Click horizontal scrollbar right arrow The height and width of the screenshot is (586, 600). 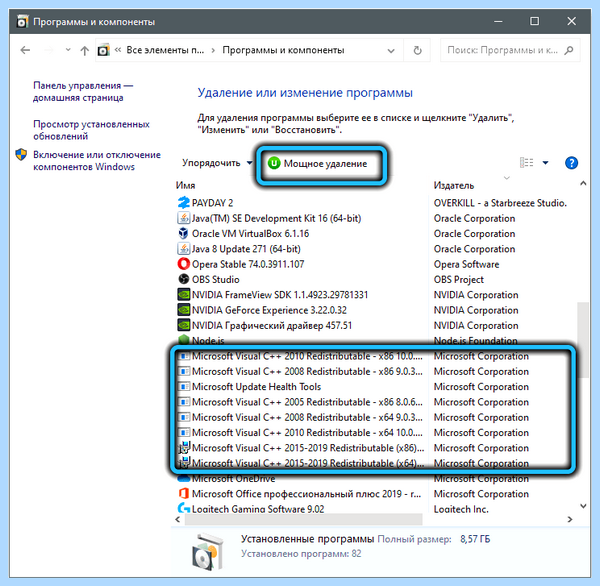(x=570, y=519)
